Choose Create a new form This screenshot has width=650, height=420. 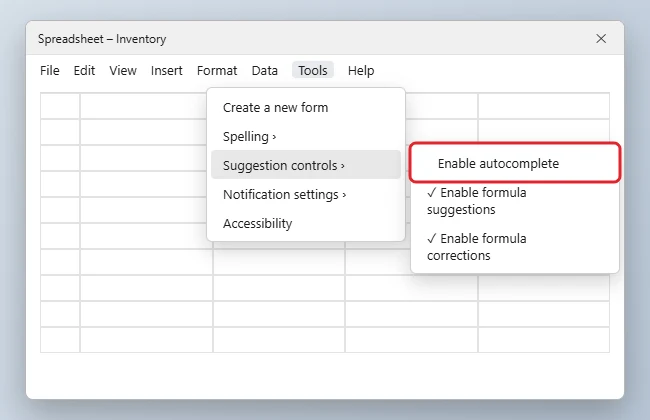[306, 107]
